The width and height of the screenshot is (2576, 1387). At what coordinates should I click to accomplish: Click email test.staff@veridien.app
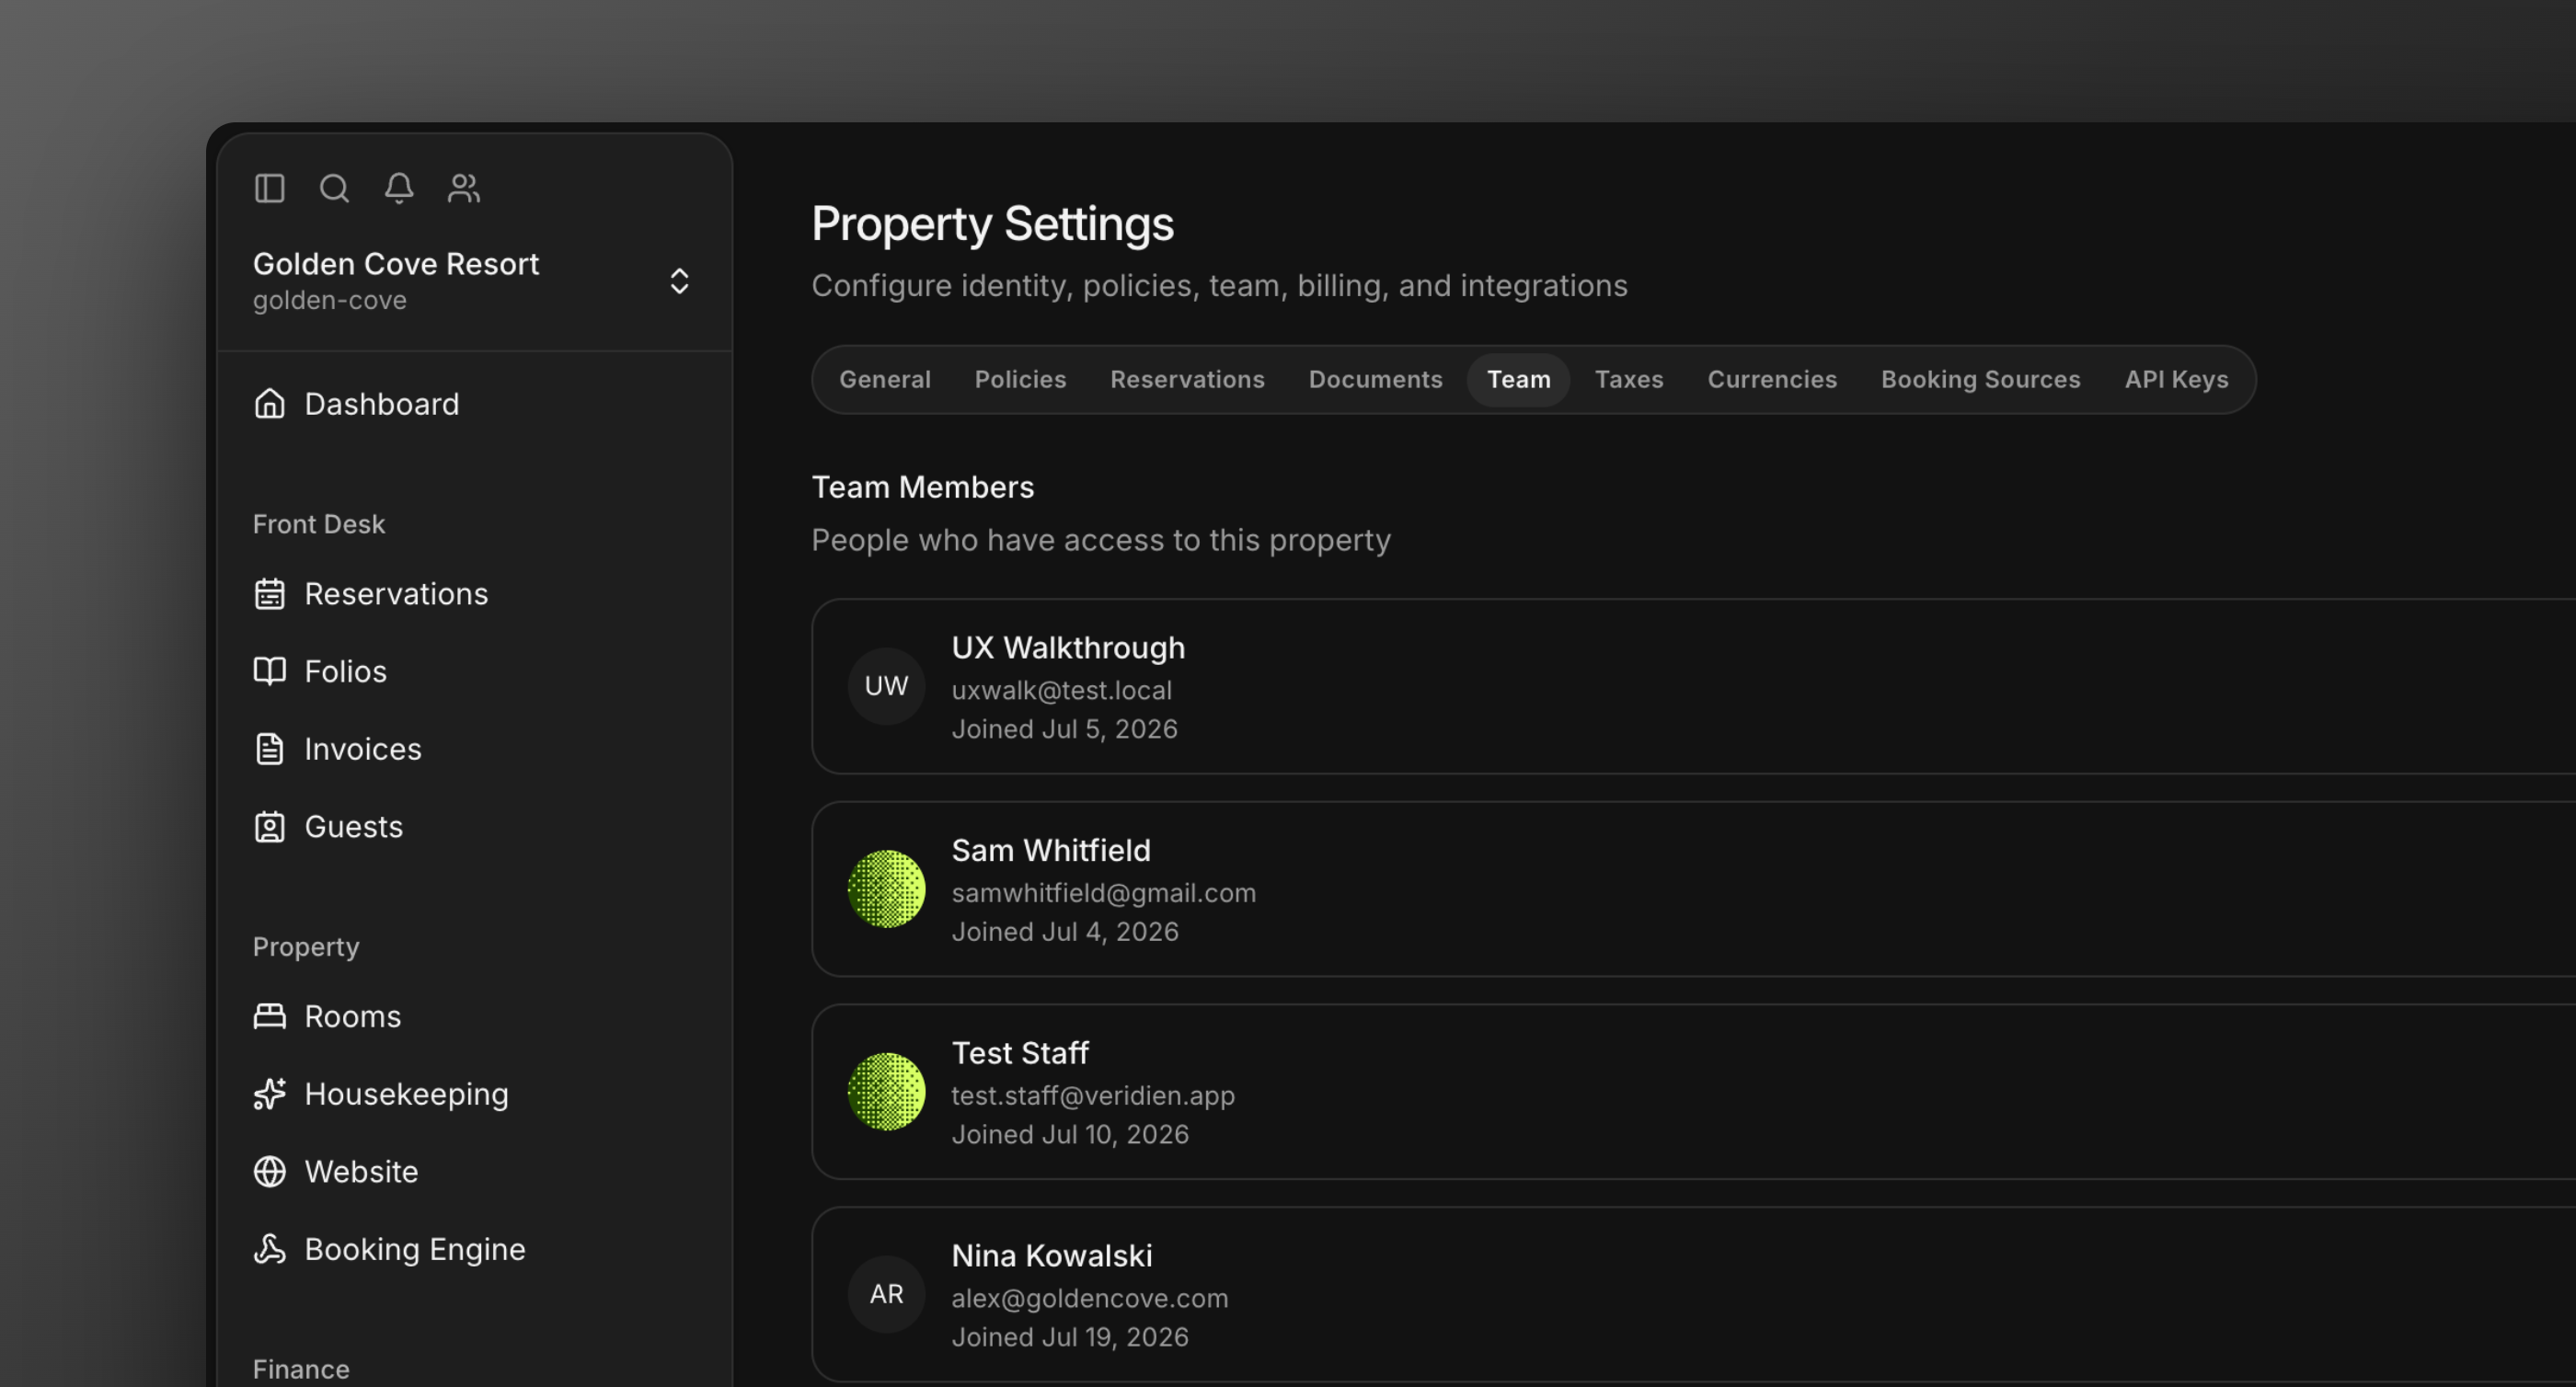[1093, 1096]
